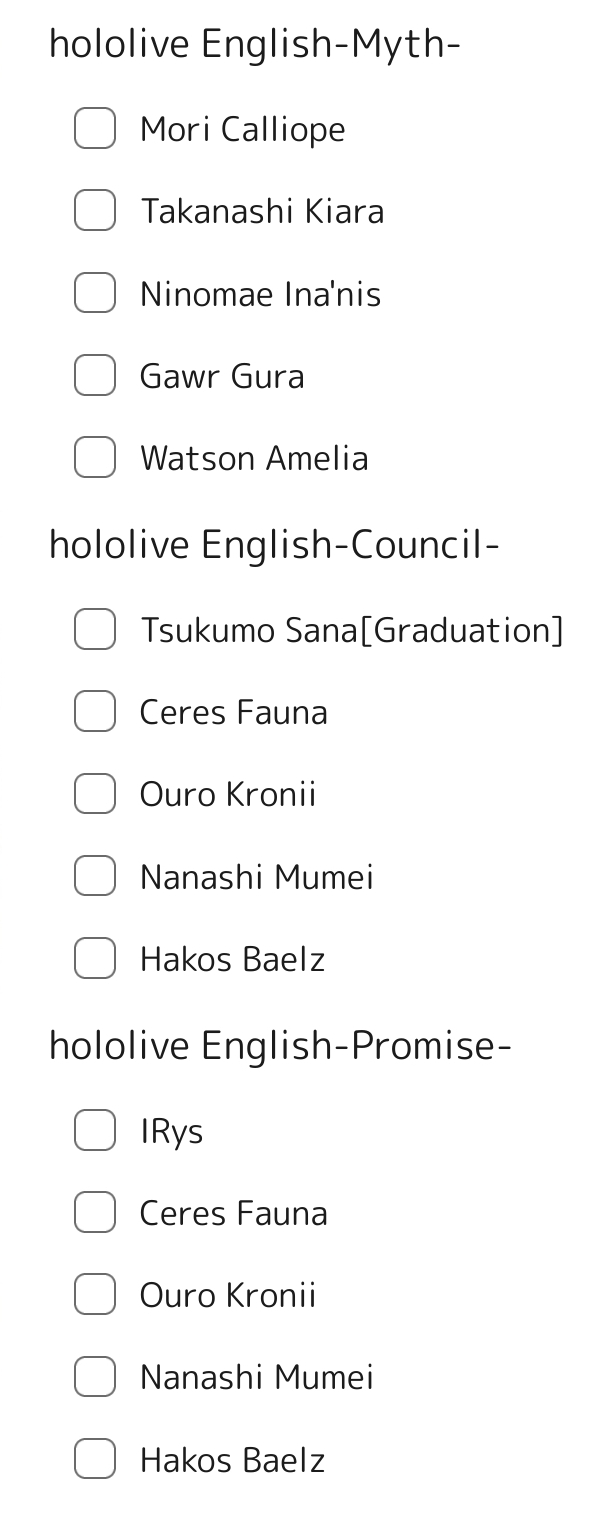Click the Watson Amelia label text
Image resolution: width=600 pixels, height=1517 pixels.
(x=254, y=458)
